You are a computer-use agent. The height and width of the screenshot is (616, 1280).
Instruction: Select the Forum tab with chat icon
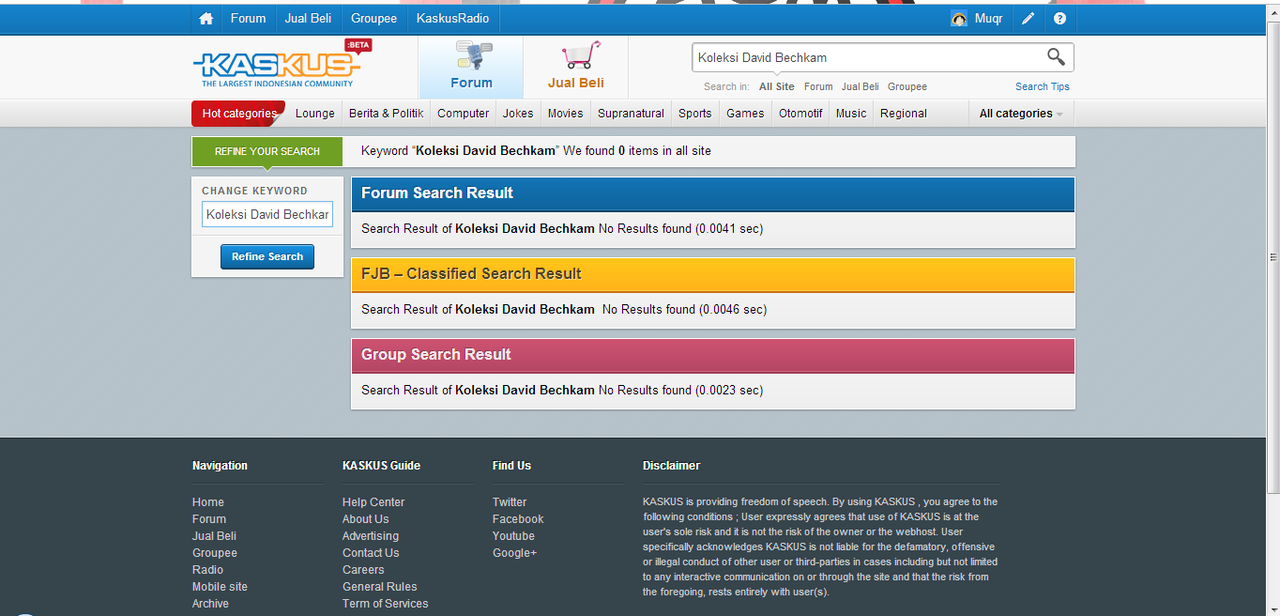(x=471, y=68)
